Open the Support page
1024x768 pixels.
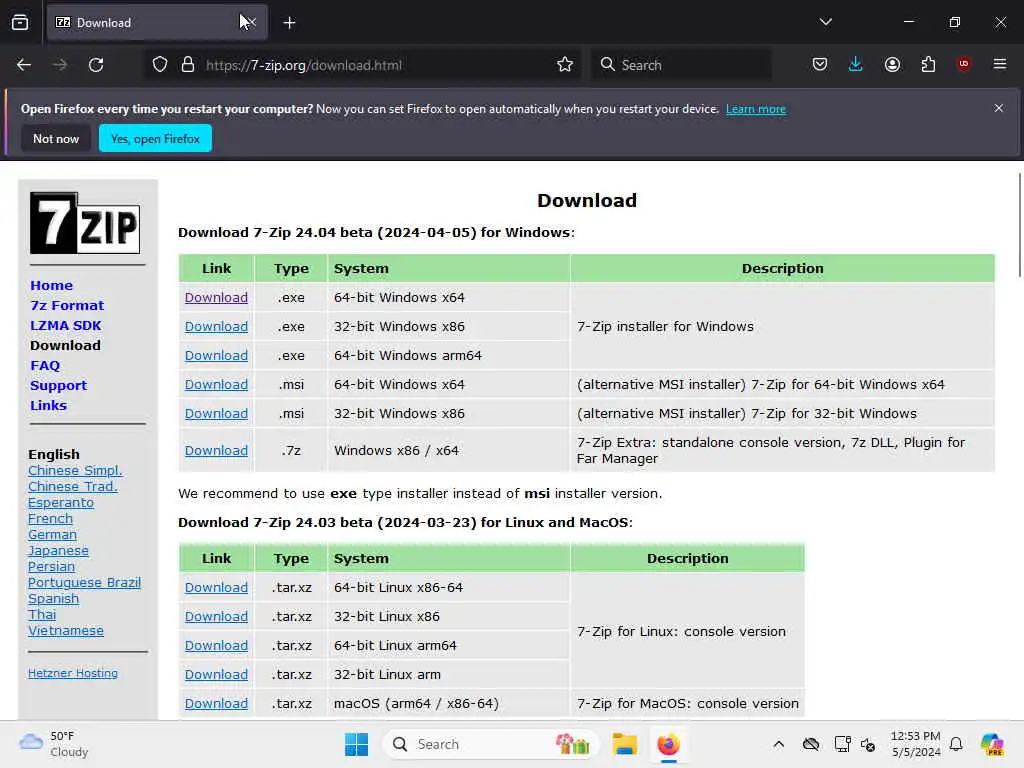[59, 385]
